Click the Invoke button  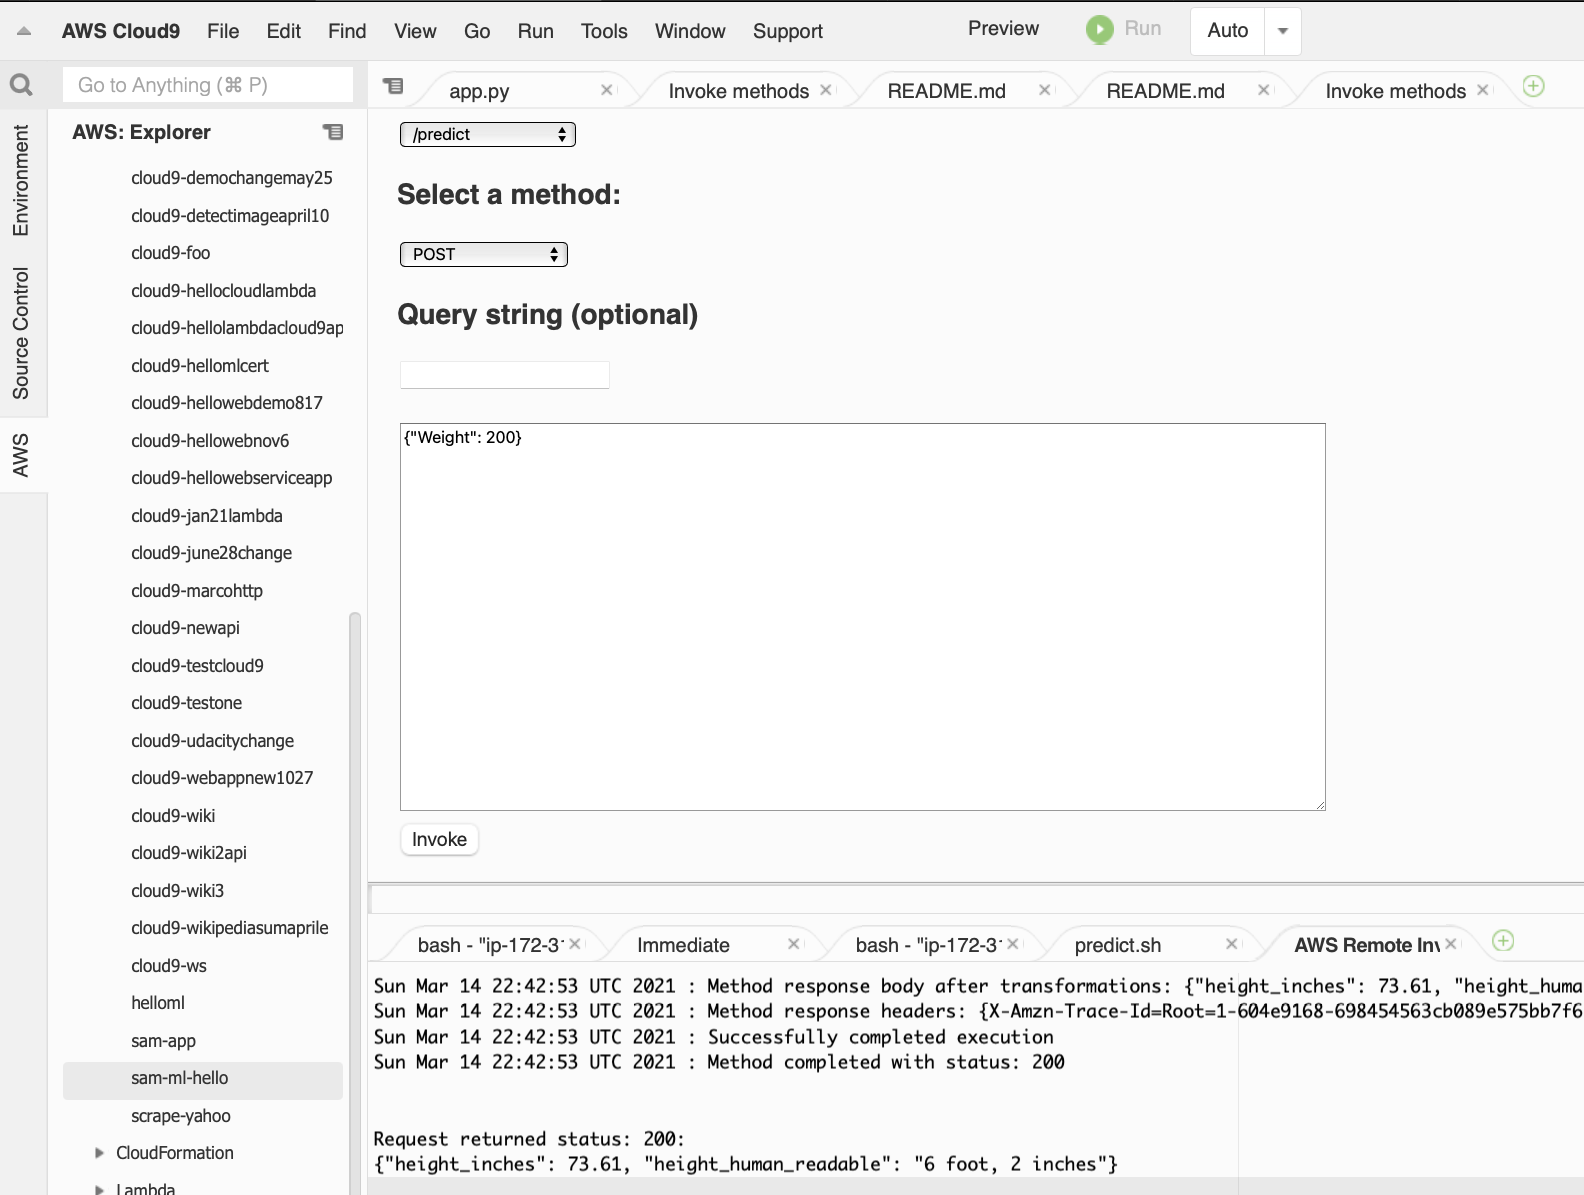click(x=439, y=839)
